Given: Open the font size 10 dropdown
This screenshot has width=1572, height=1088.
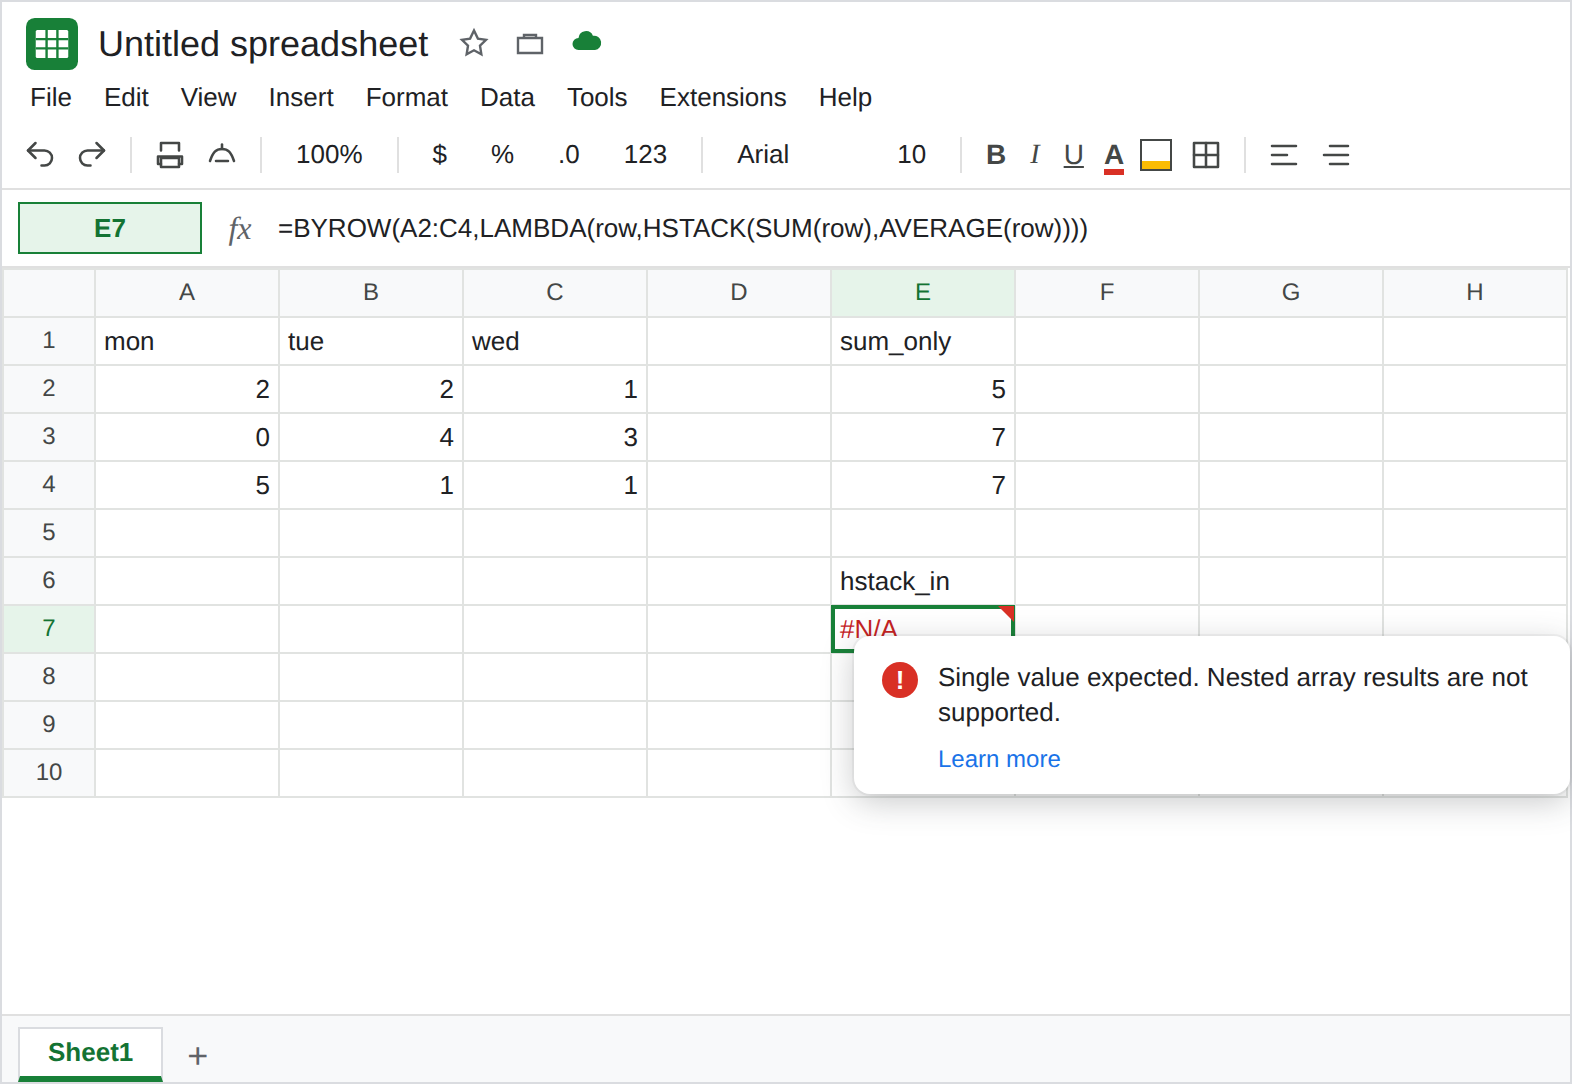Looking at the screenshot, I should 911,155.
